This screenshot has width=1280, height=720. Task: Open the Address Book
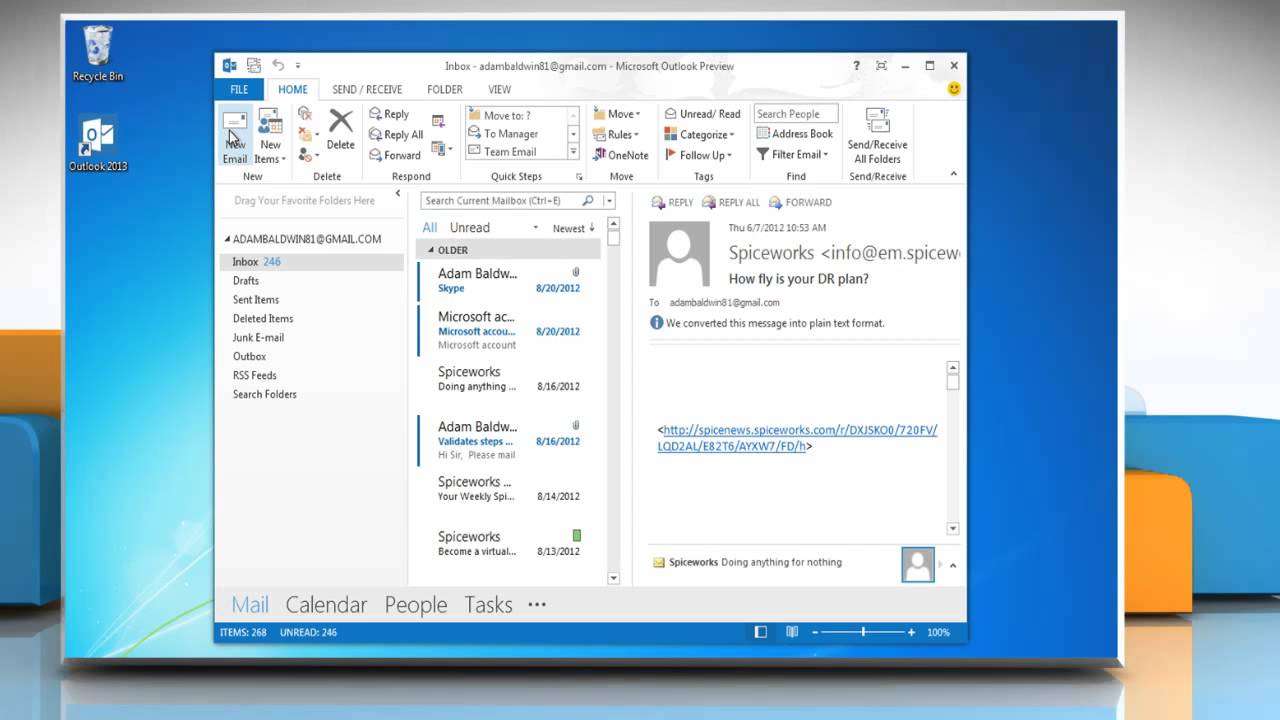(794, 134)
